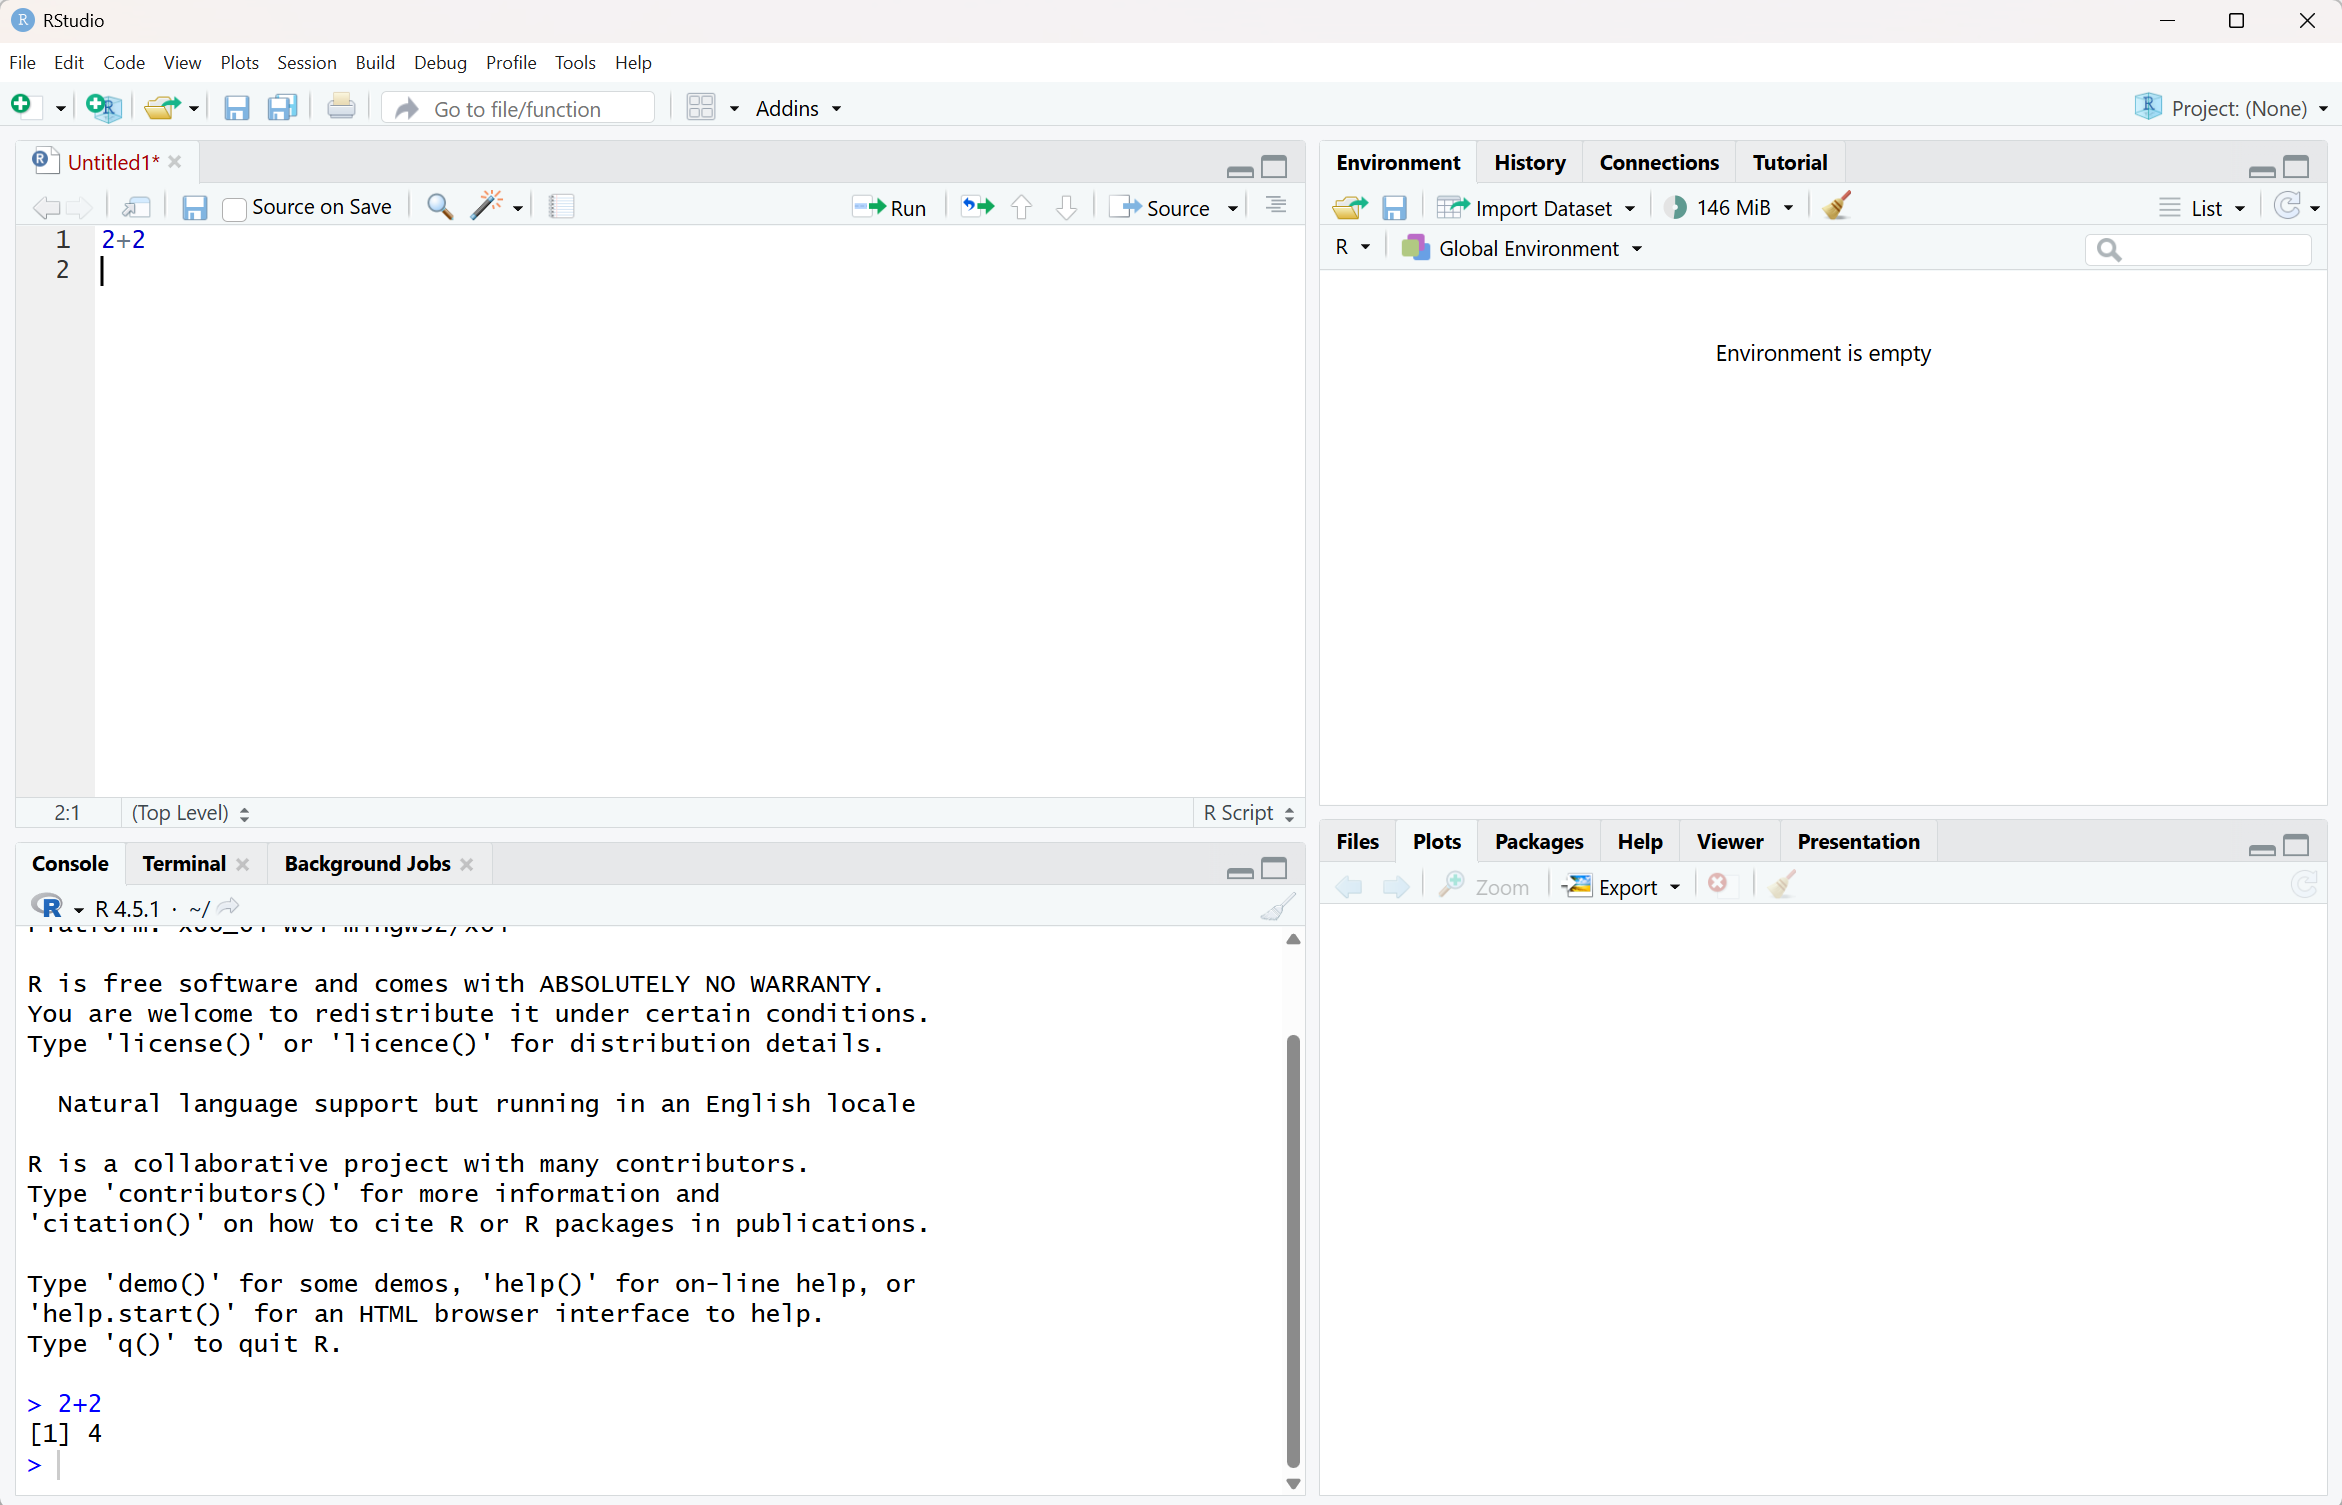Screen dimensions: 2342x1505
Task: Click Show in new window icon
Action: click(x=136, y=207)
